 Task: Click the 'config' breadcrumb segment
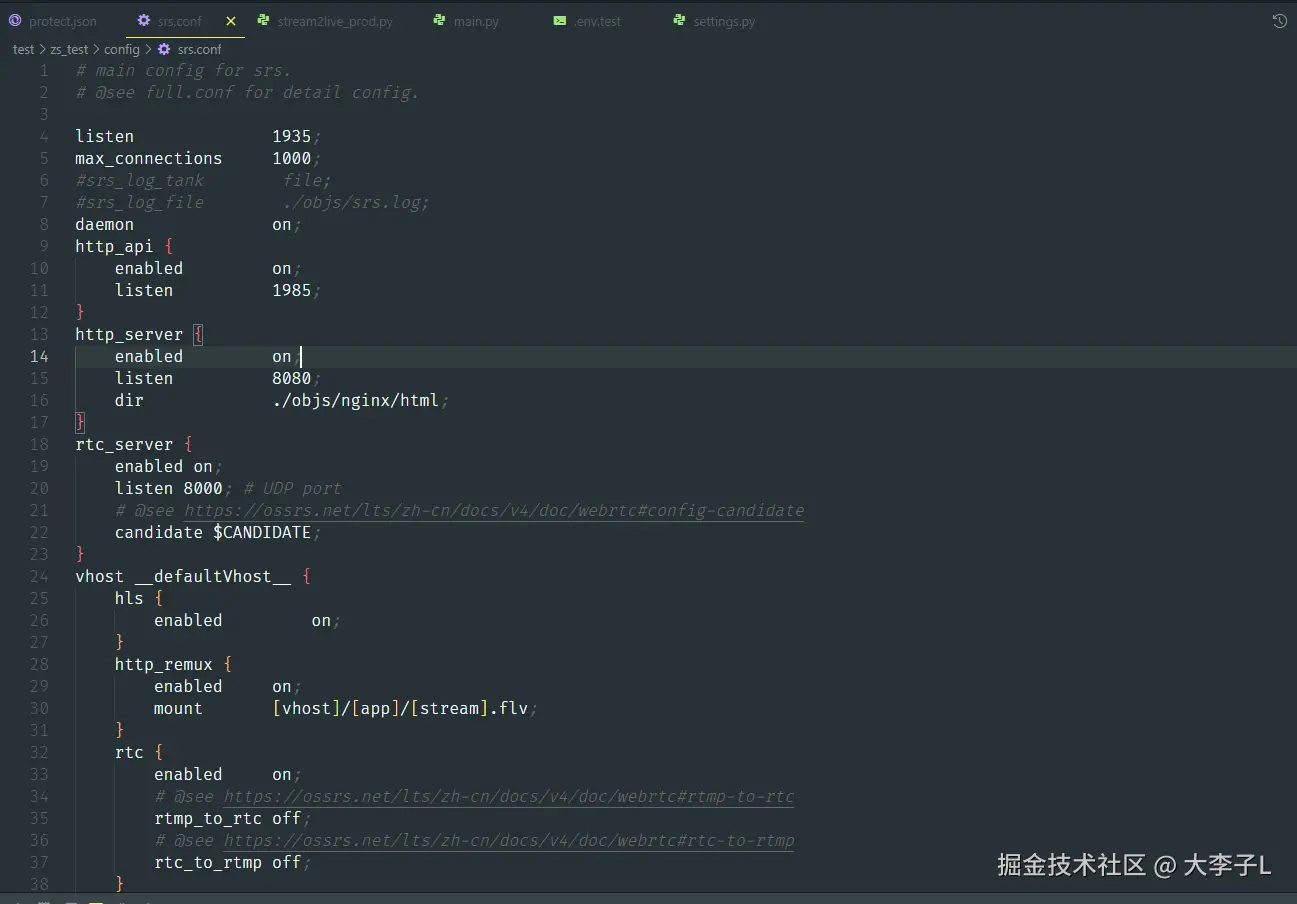click(x=122, y=49)
